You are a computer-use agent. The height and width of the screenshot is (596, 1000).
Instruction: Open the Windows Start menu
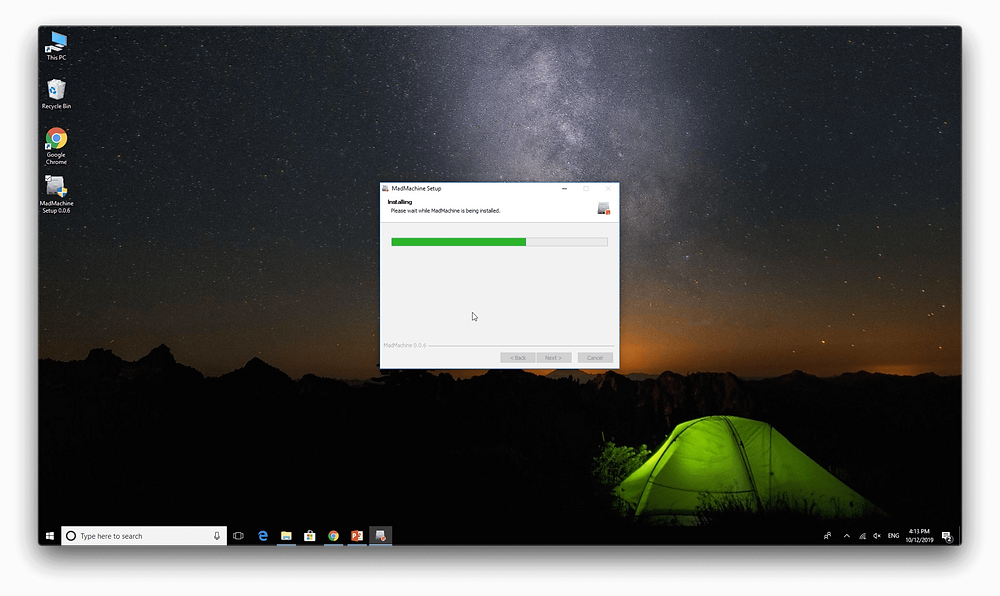pyautogui.click(x=50, y=536)
